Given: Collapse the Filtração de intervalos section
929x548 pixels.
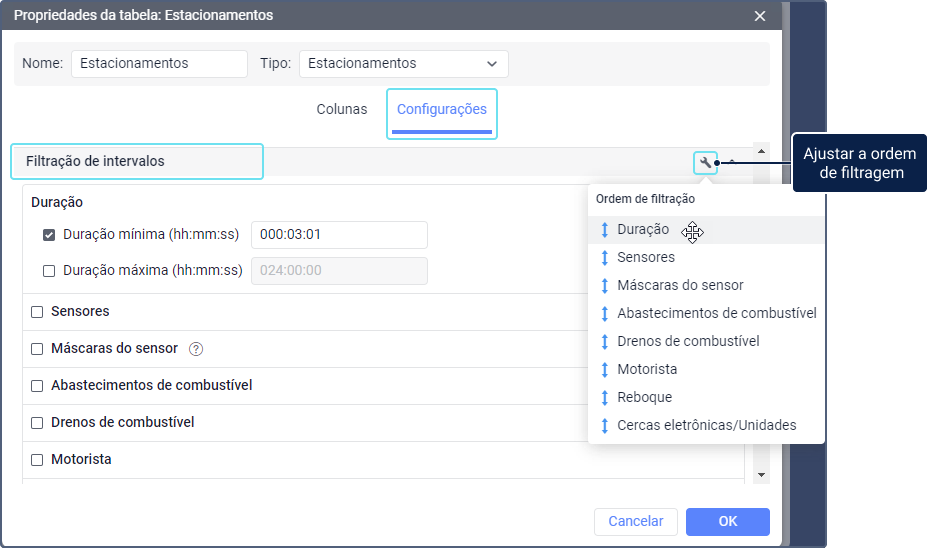Looking at the screenshot, I should [x=731, y=162].
